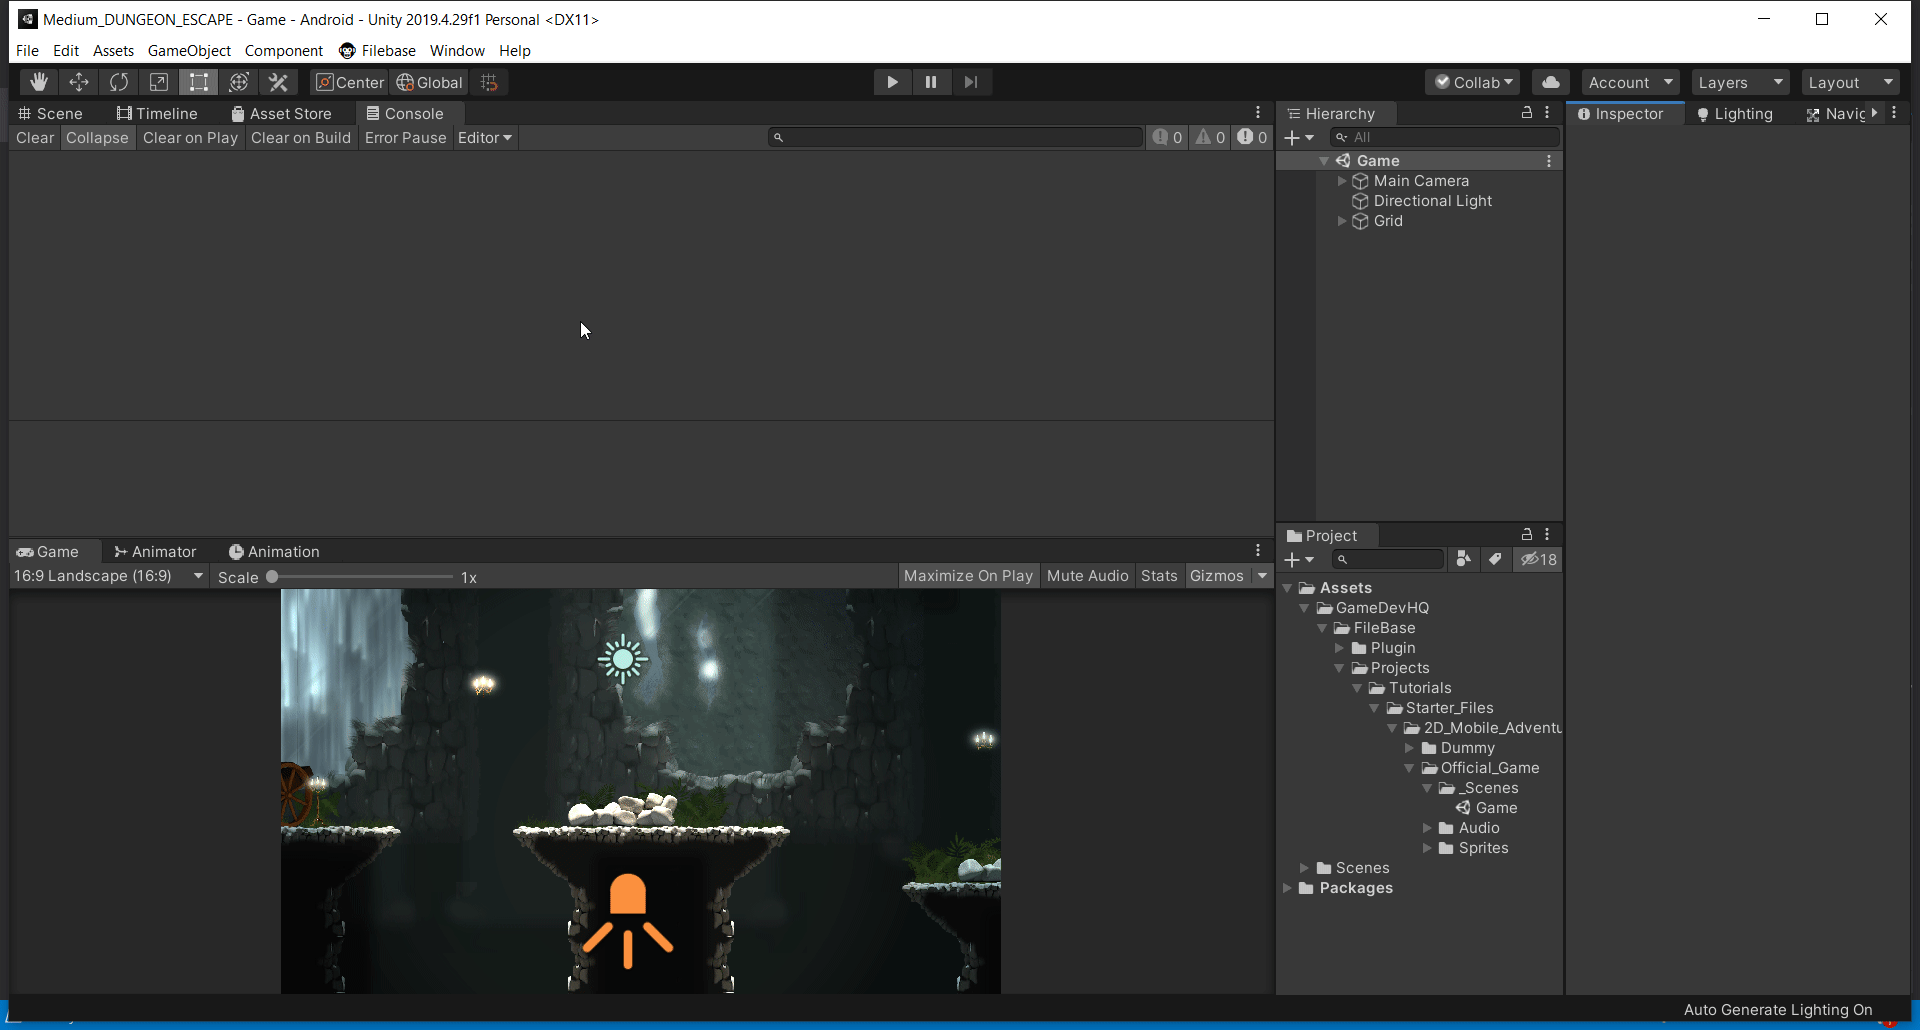Open the Window menu
This screenshot has height=1030, width=1920.
pyautogui.click(x=457, y=50)
